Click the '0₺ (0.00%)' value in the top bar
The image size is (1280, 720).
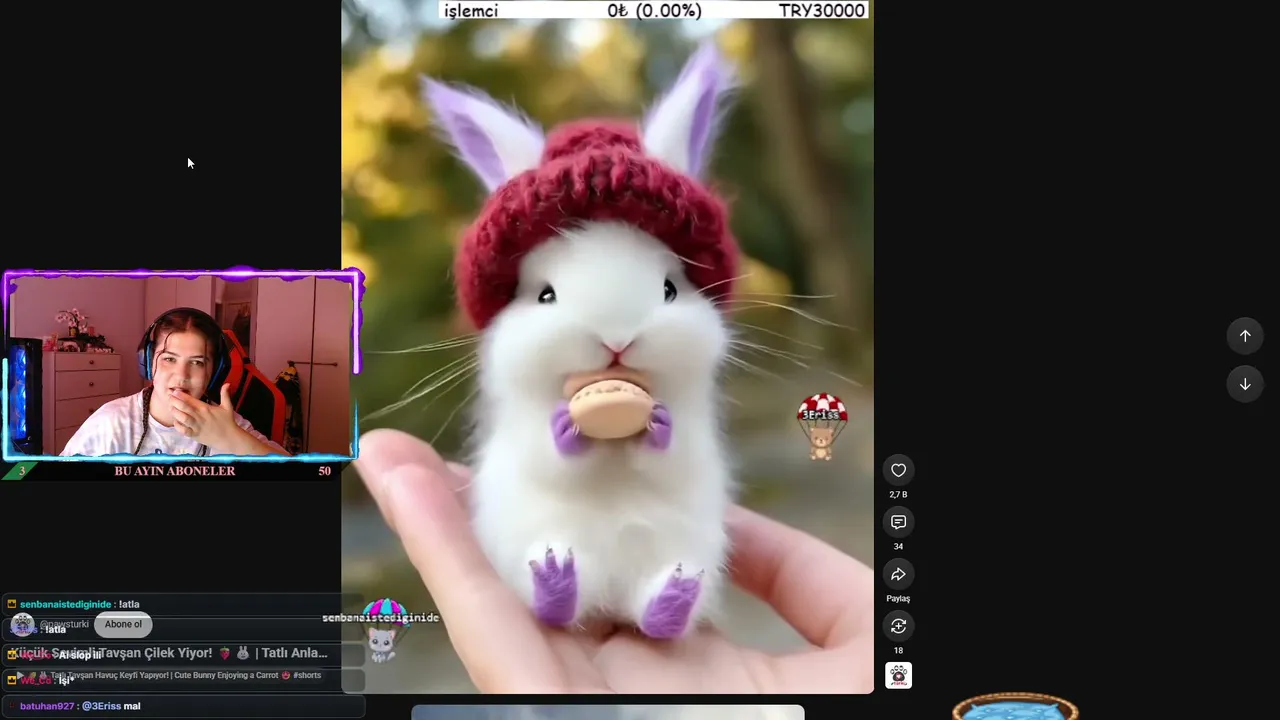(654, 11)
